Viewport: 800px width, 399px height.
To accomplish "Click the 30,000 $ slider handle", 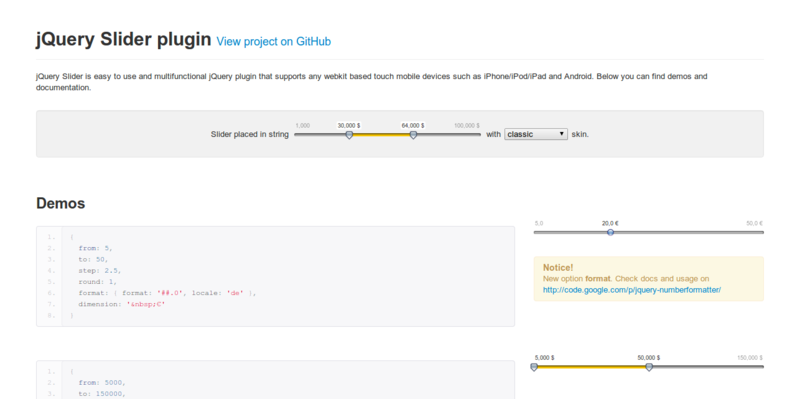I will coord(349,135).
